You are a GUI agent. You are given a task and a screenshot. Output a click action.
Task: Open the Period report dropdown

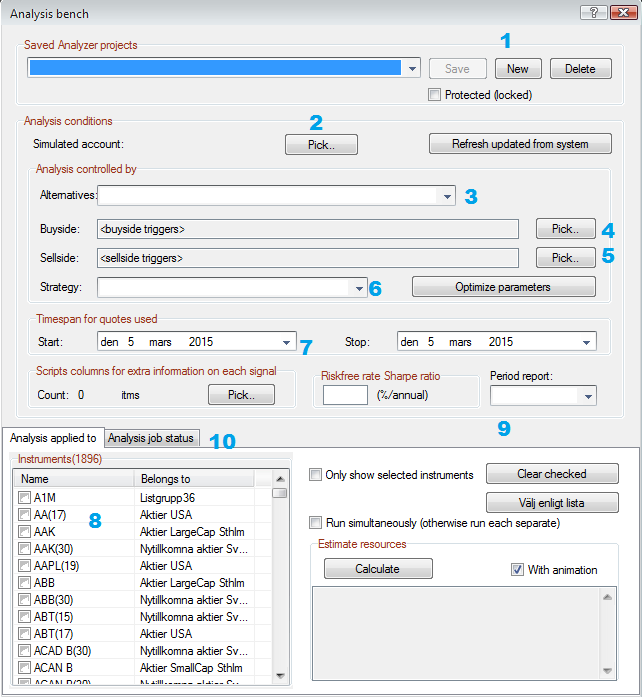point(588,396)
